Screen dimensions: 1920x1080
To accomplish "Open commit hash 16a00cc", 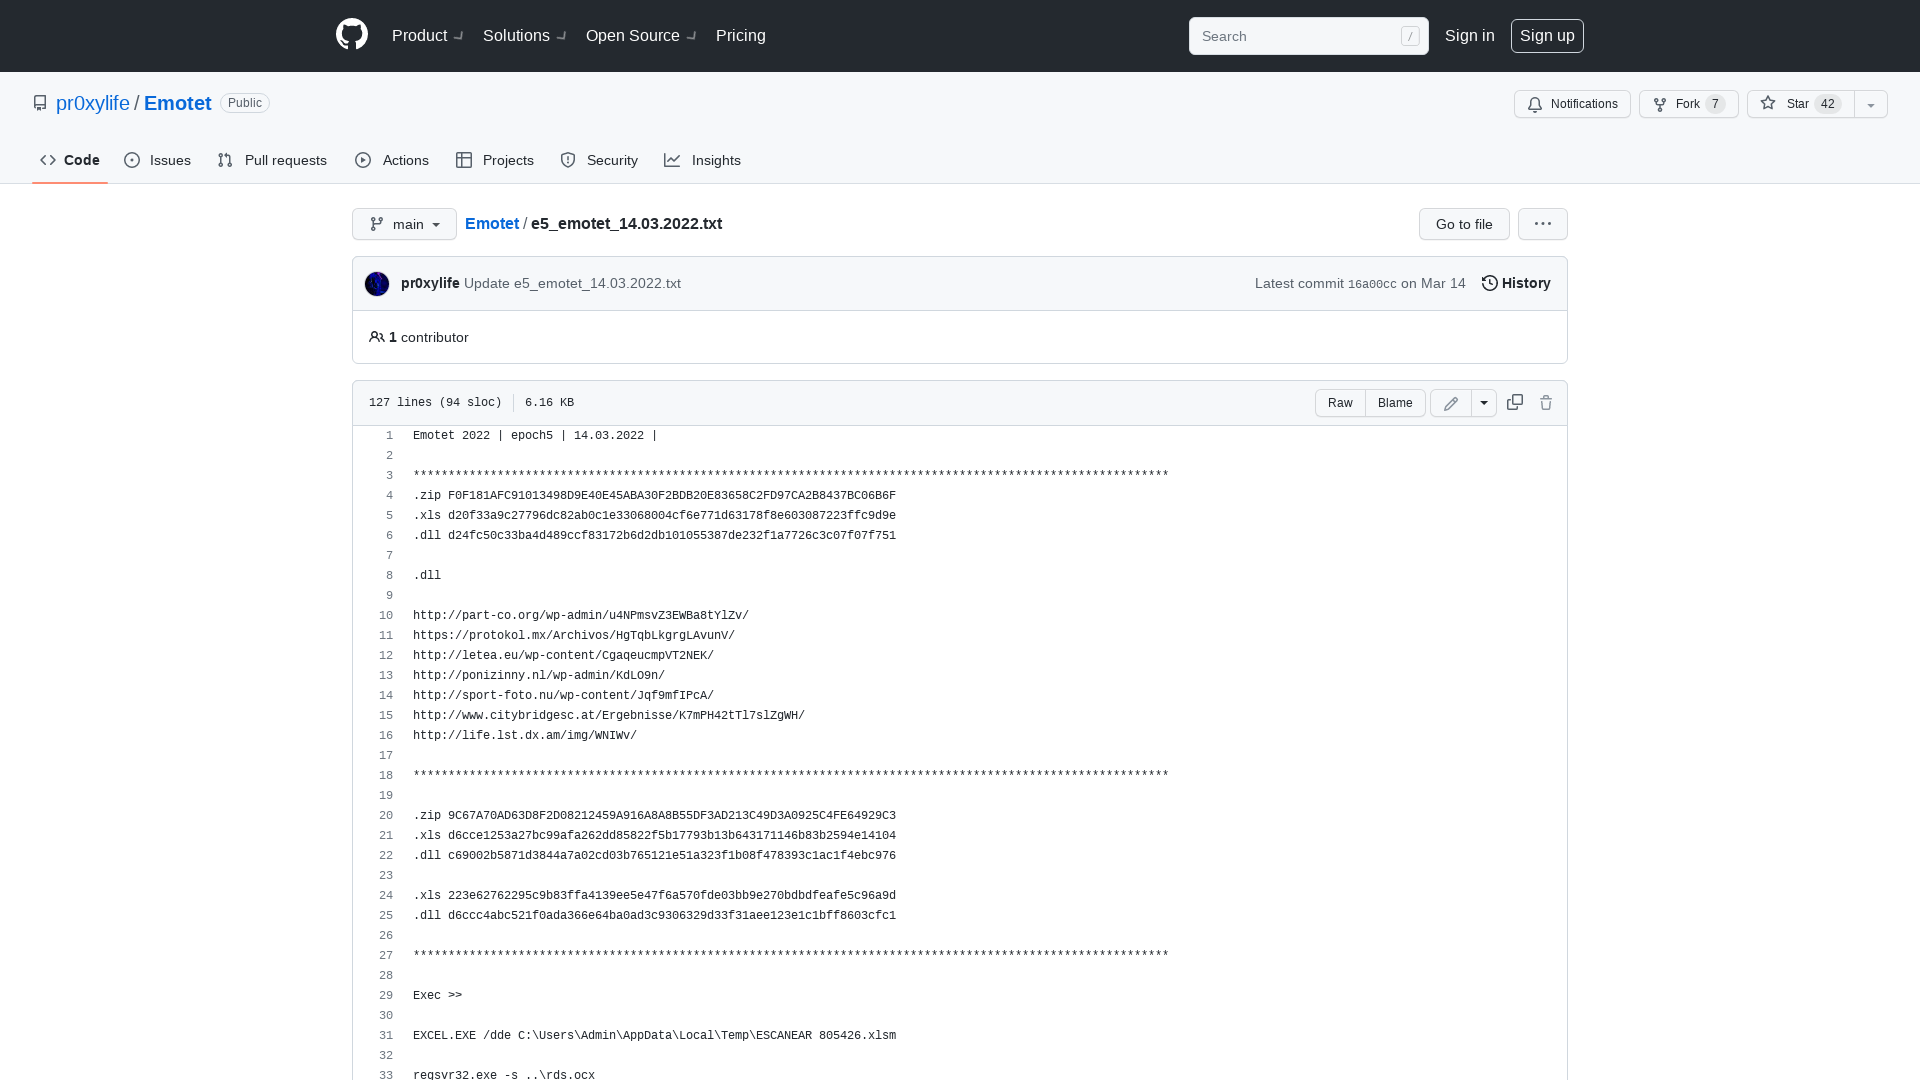I will coord(1372,284).
